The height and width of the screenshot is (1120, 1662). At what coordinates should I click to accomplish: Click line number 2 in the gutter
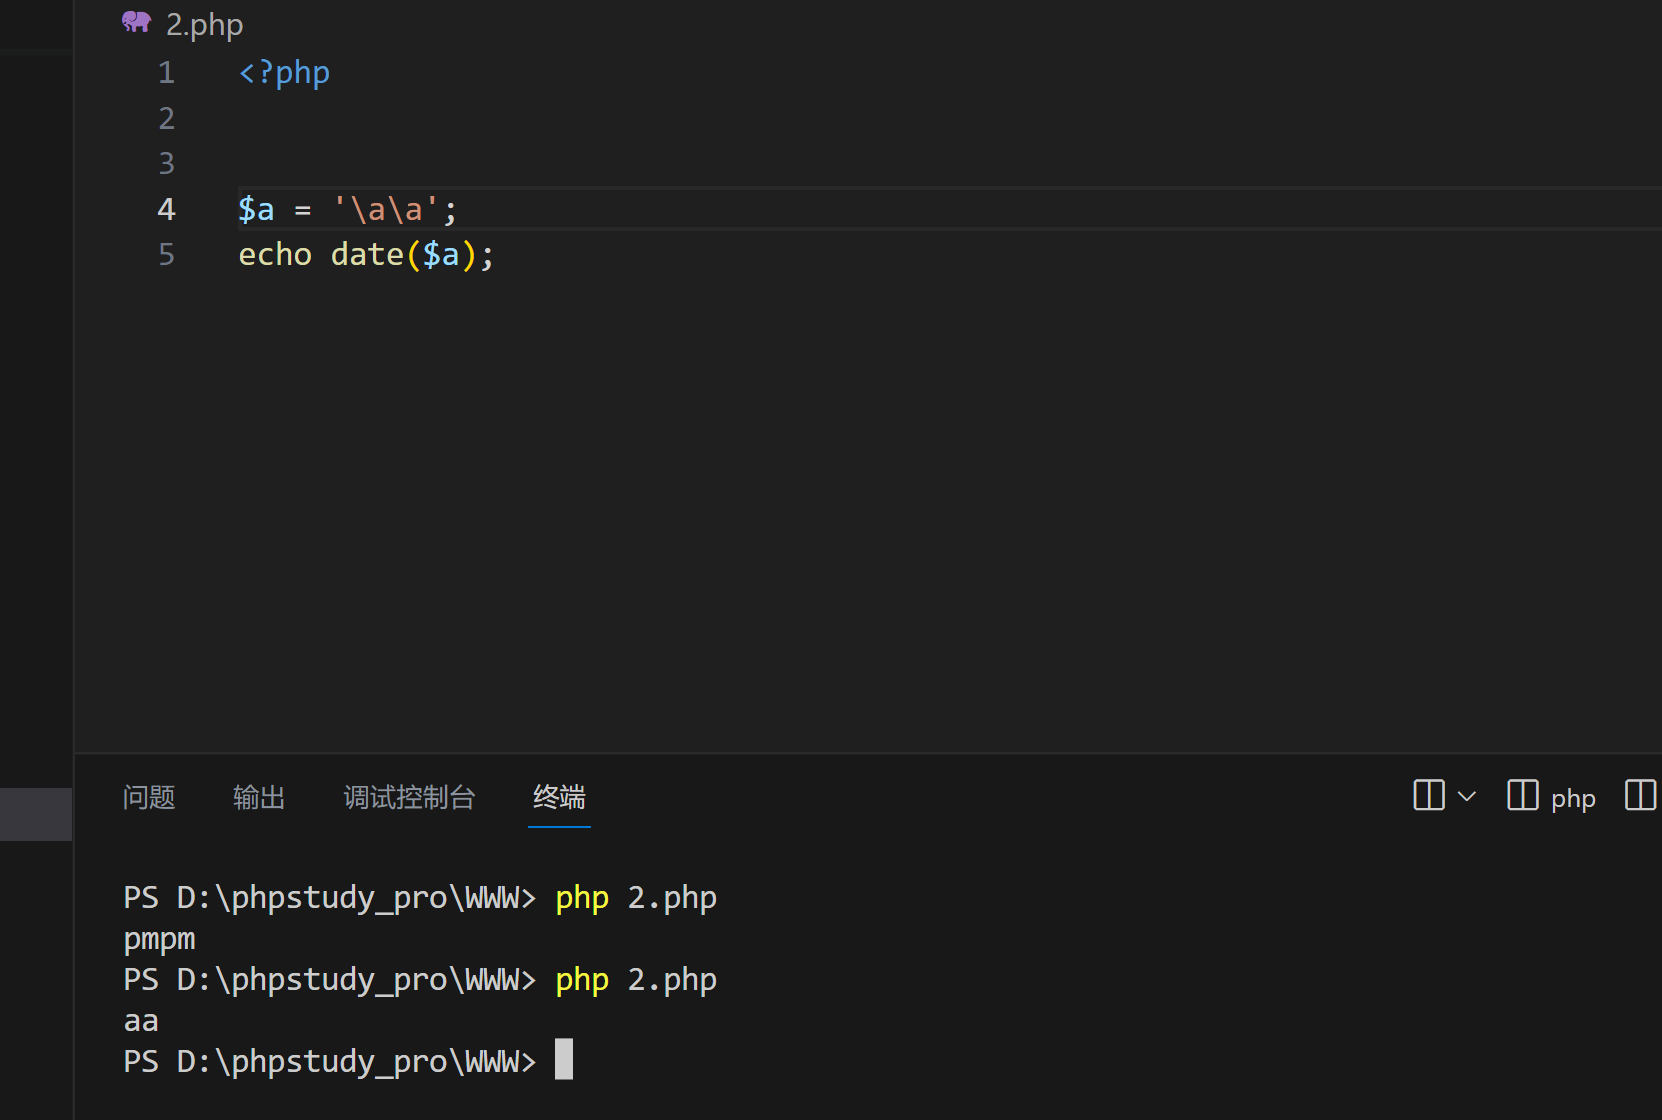click(166, 118)
